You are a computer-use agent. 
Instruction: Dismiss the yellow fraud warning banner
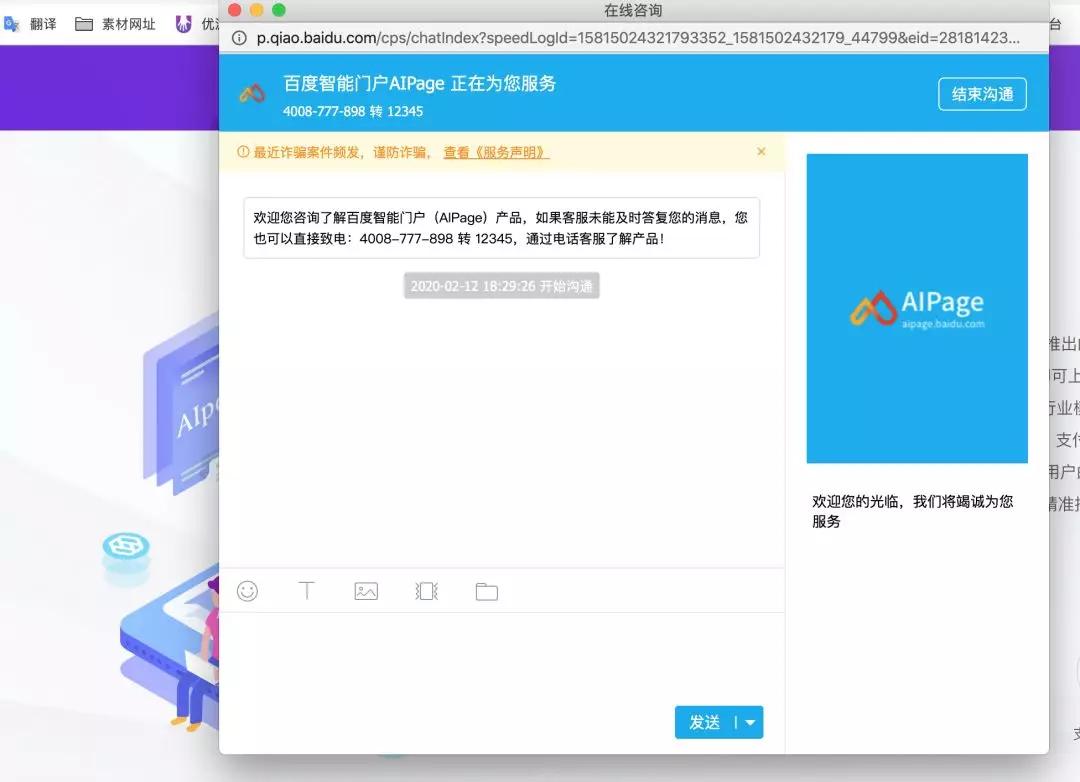(x=761, y=152)
